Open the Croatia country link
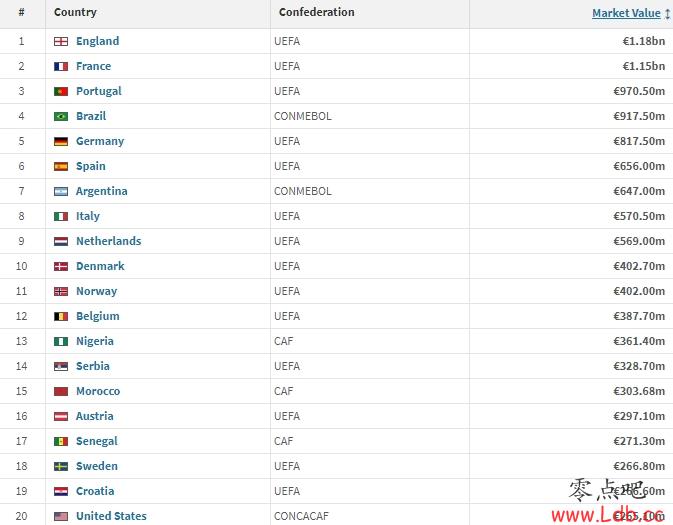673x525 pixels. tap(95, 491)
